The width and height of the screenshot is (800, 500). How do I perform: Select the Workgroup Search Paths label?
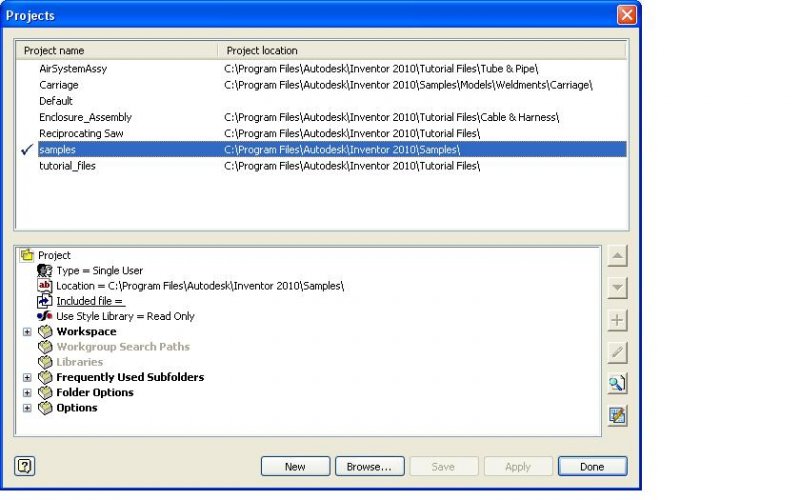pos(123,347)
